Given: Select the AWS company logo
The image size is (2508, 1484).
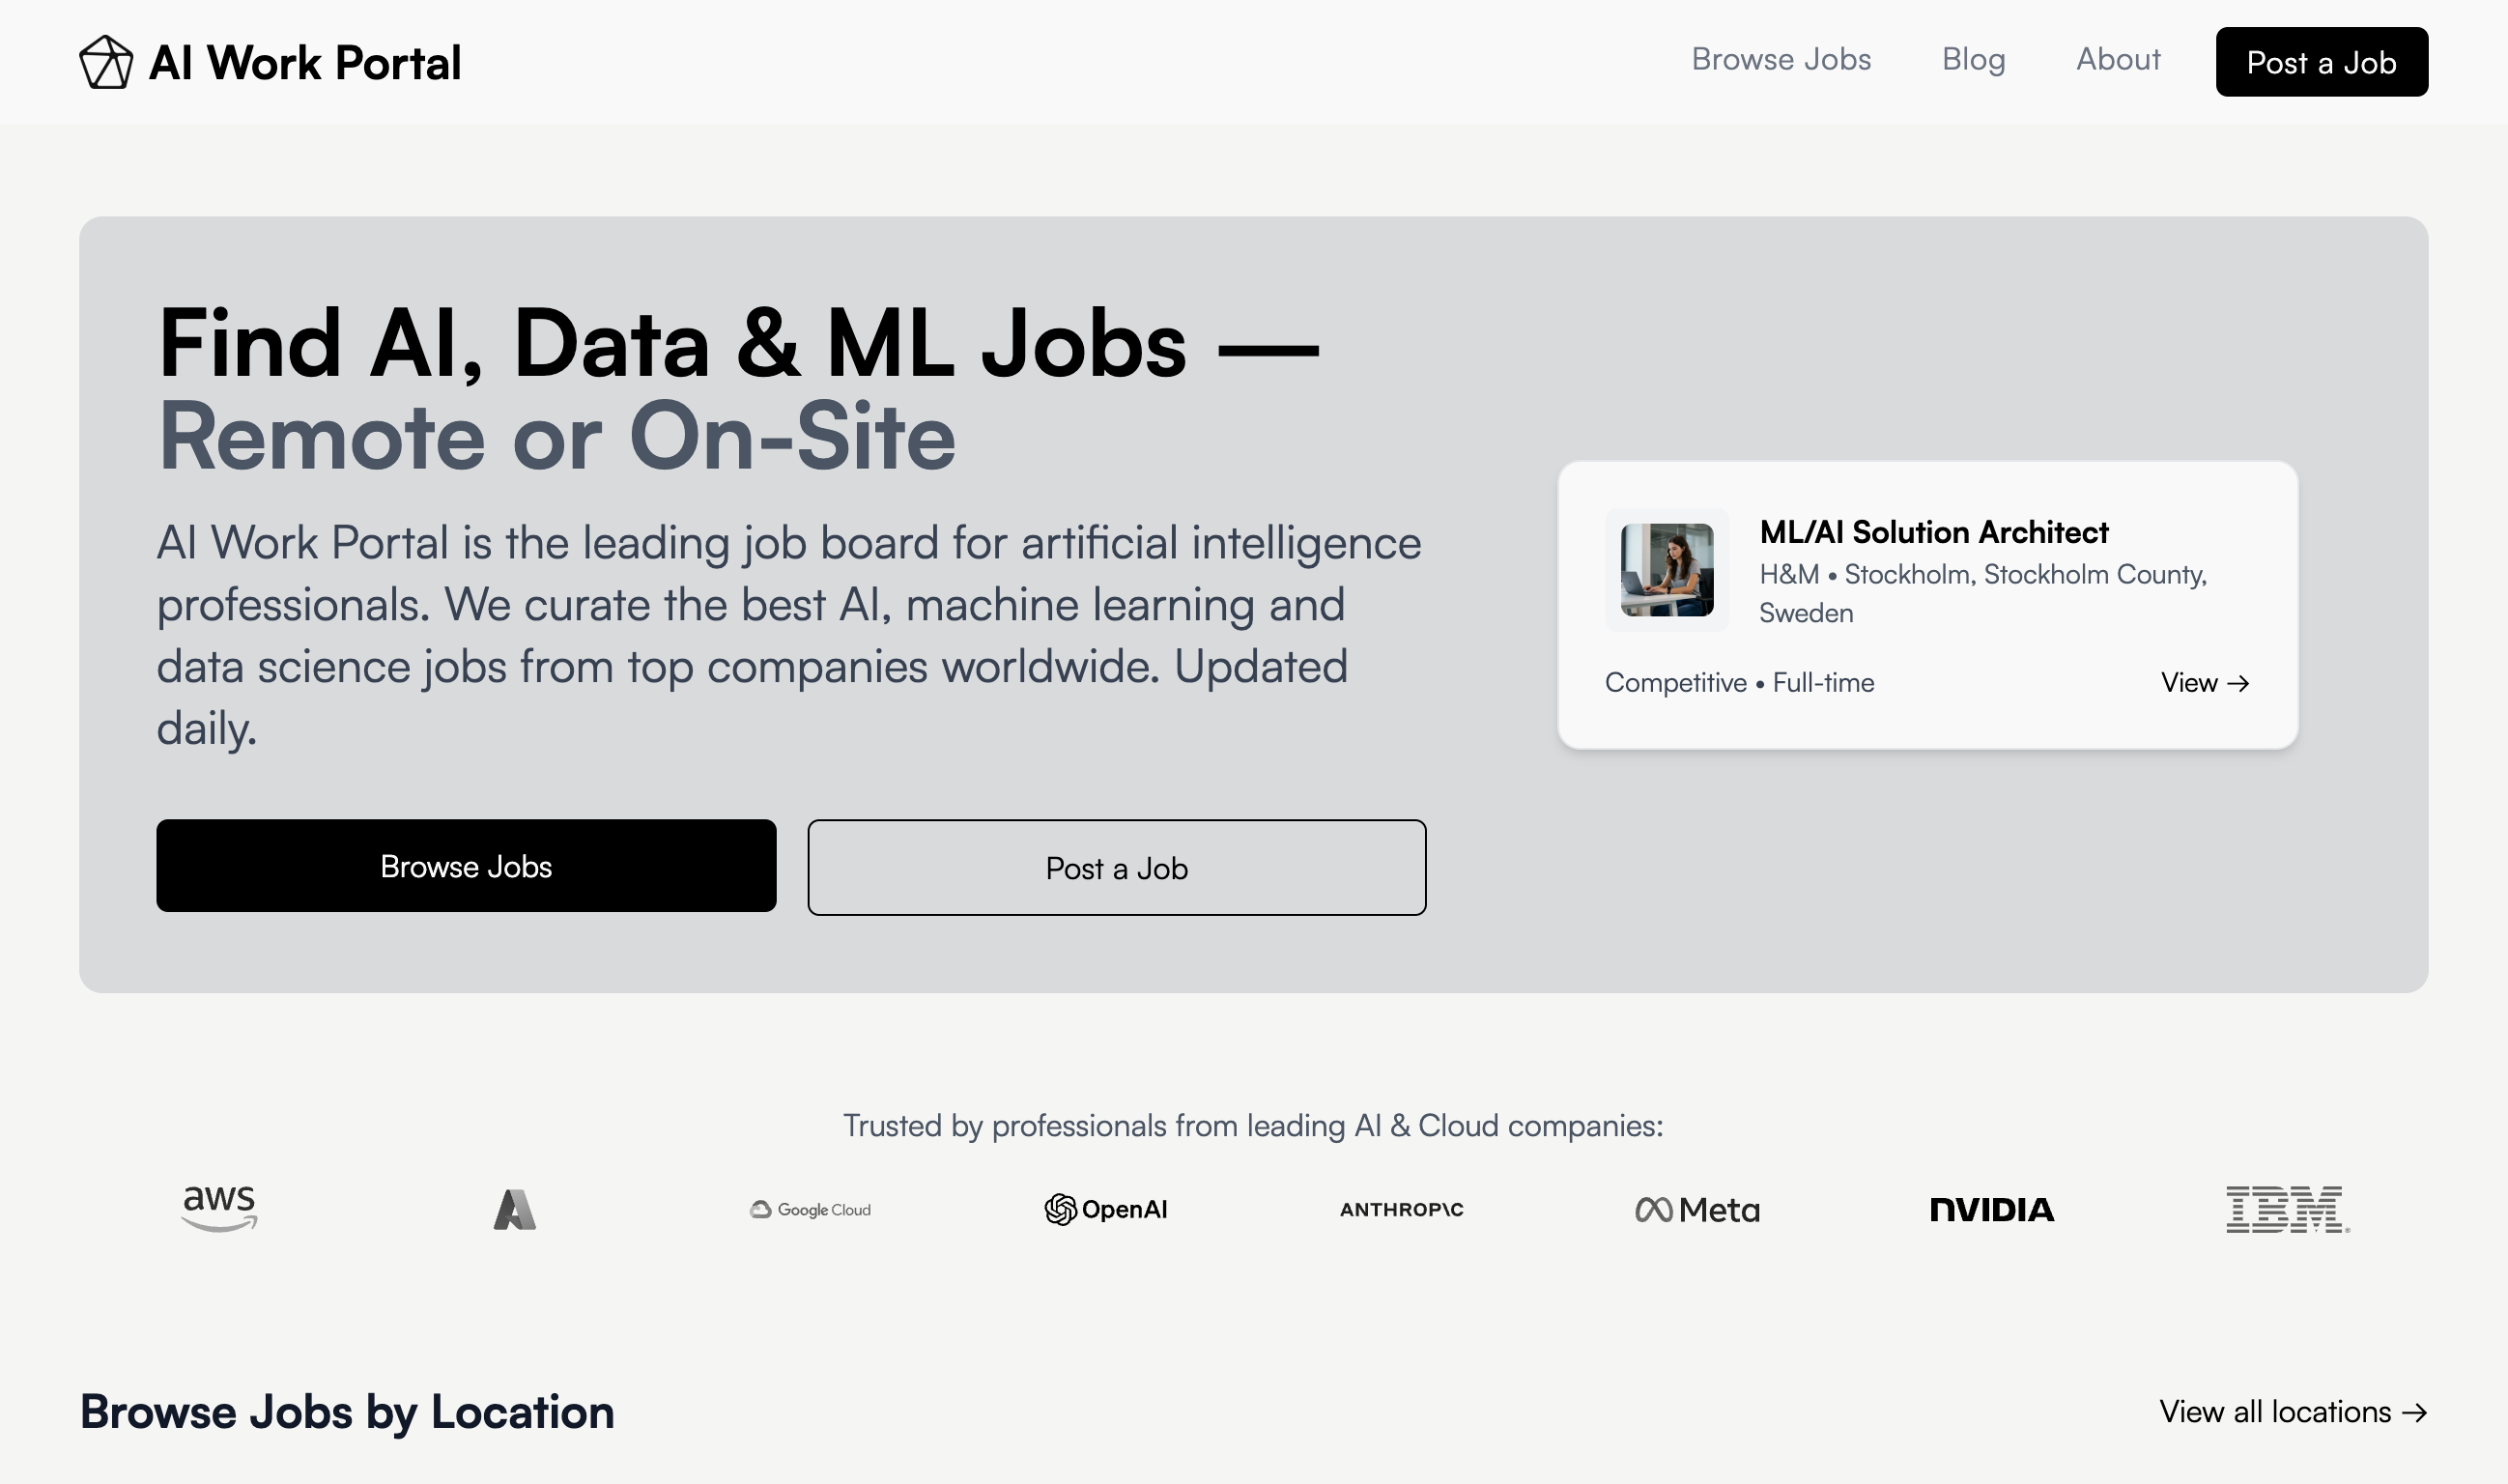Looking at the screenshot, I should click(220, 1208).
